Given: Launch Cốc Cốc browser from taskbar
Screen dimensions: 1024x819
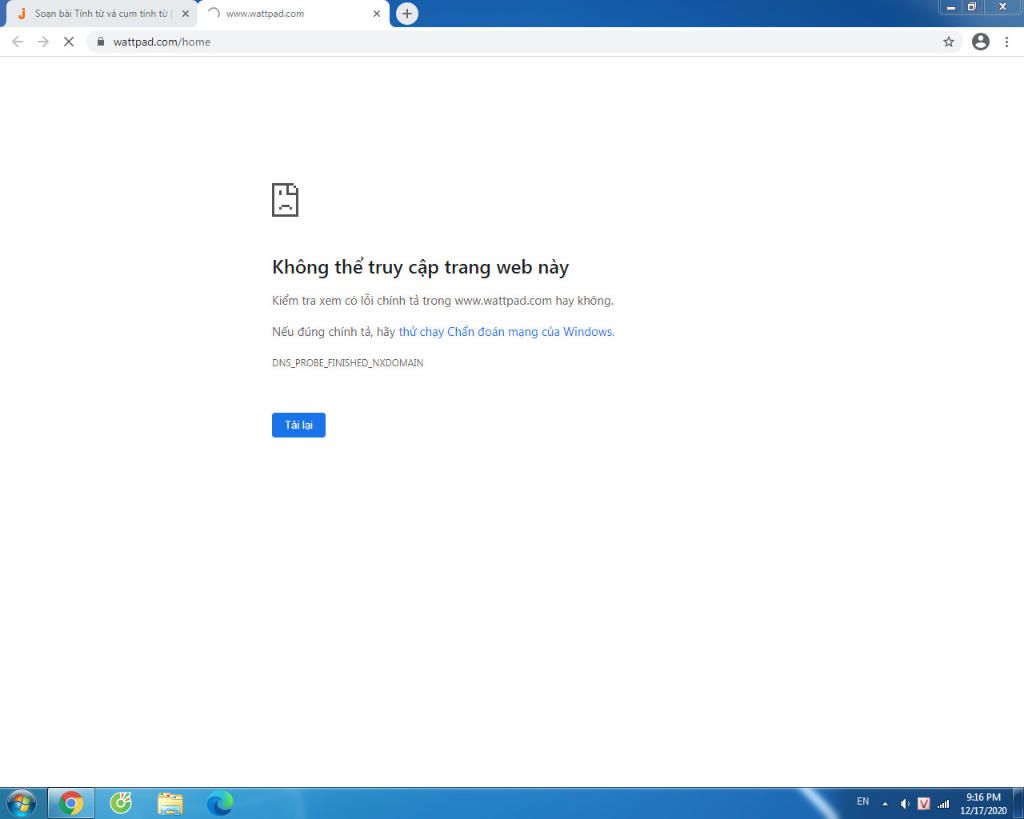Looking at the screenshot, I should (x=121, y=803).
